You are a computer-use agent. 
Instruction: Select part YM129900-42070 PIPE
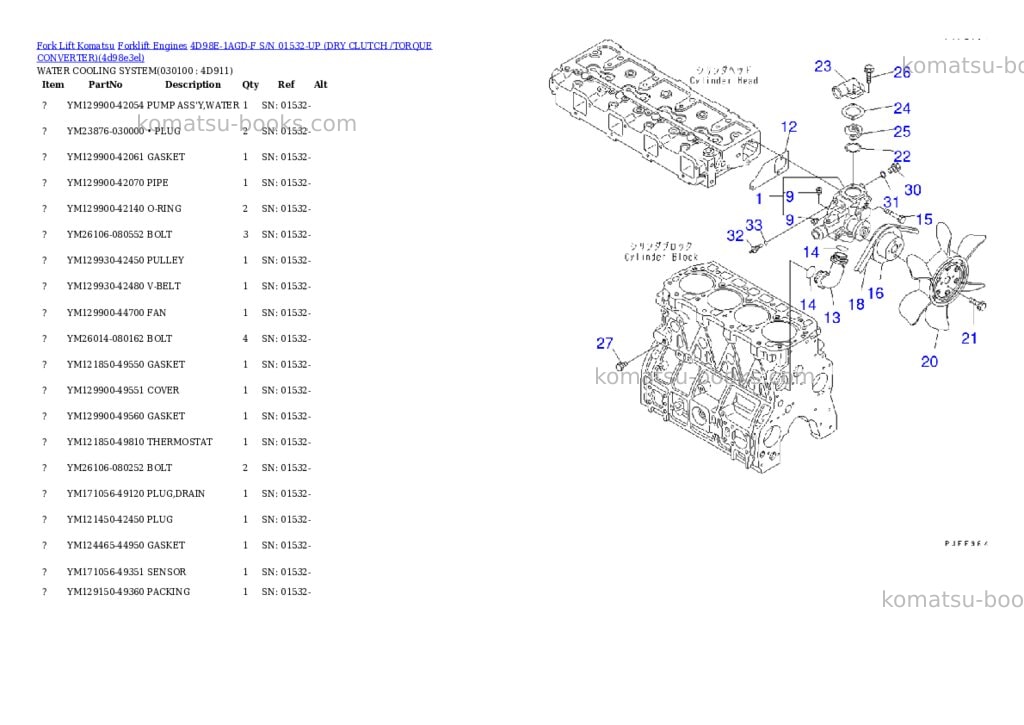tap(118, 183)
